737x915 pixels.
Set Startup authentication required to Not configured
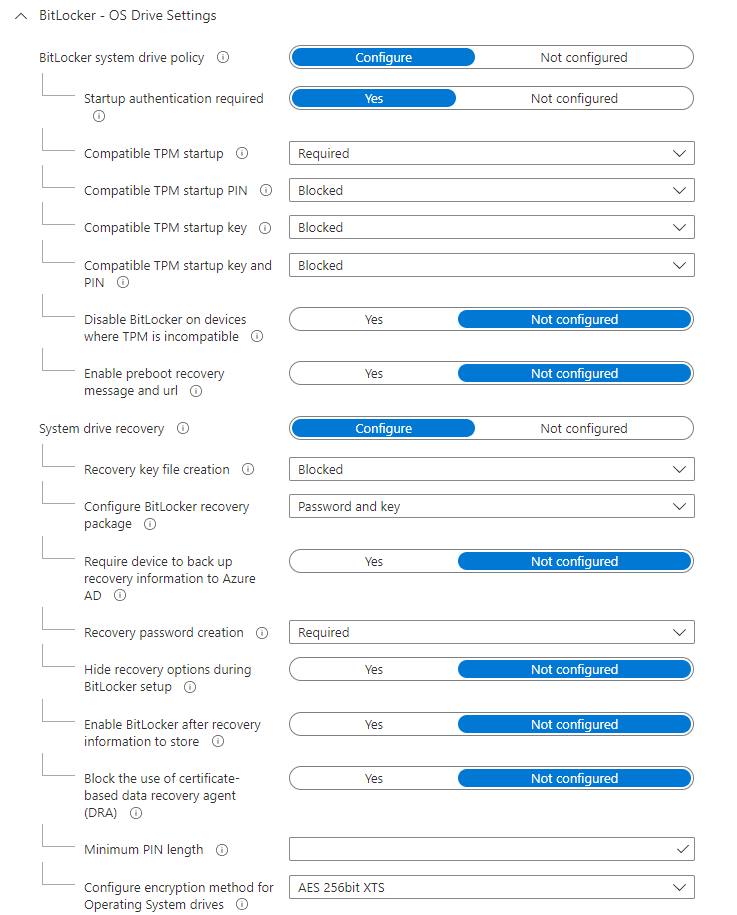(573, 98)
